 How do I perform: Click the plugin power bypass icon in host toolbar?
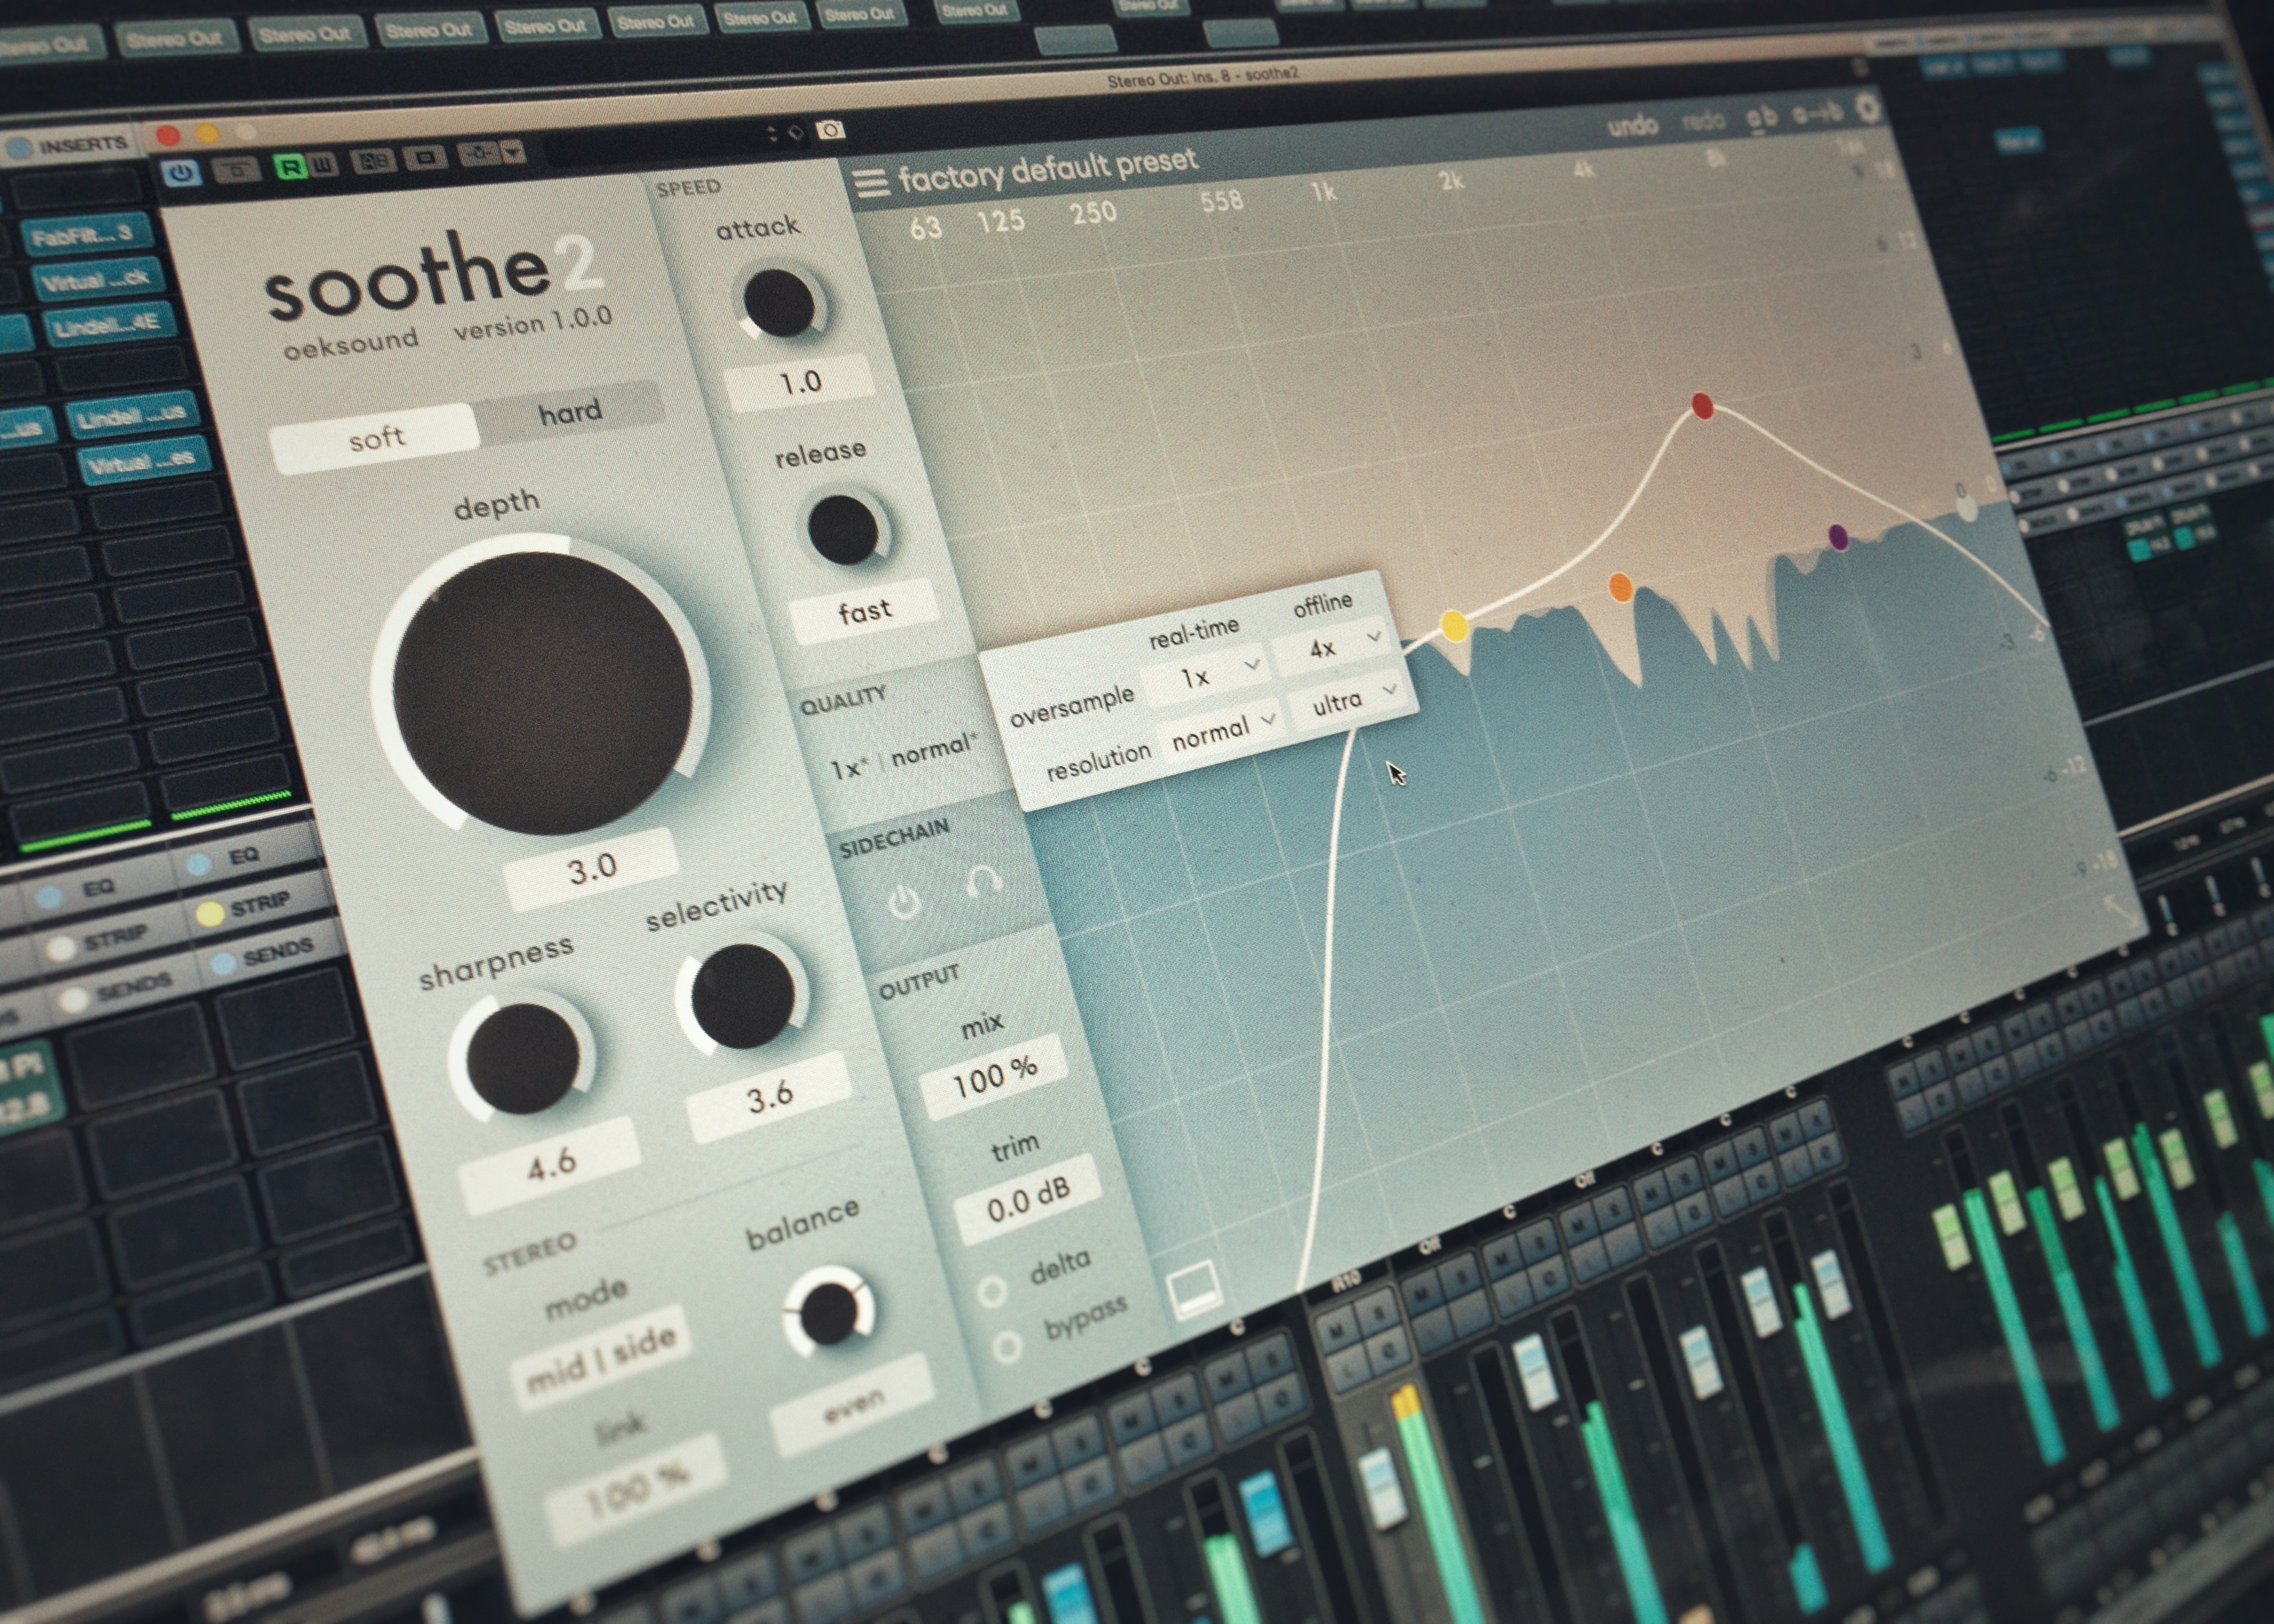pos(181,172)
